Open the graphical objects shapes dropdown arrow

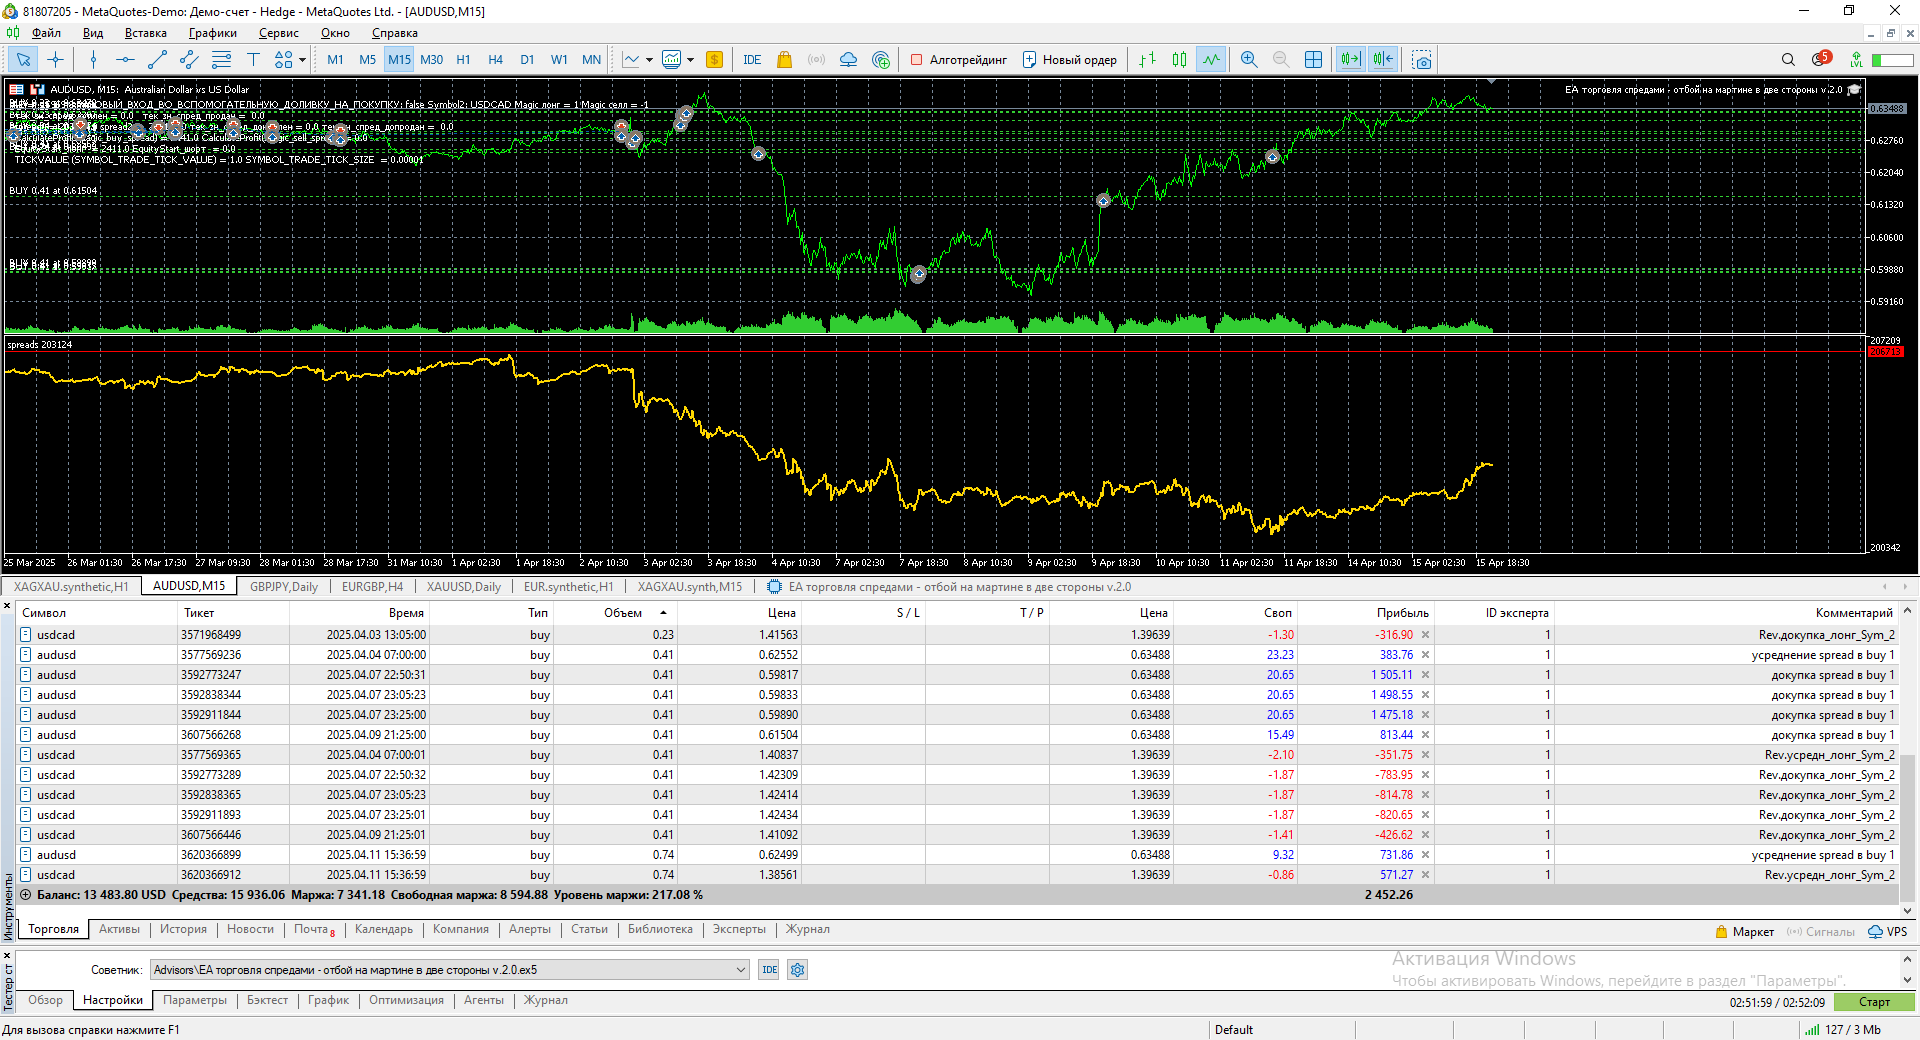coord(302,60)
